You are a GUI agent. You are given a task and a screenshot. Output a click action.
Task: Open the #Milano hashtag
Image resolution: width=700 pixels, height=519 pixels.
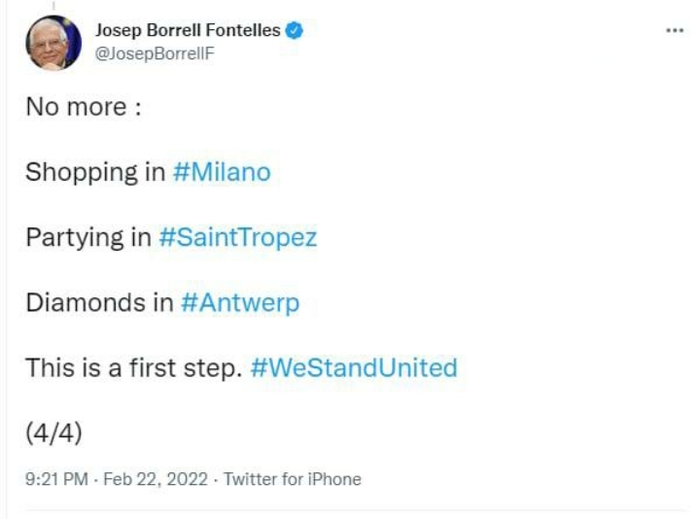[221, 172]
